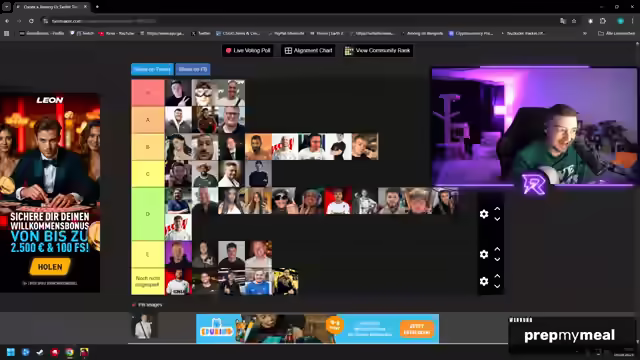Select the blue-jersey man in Noch nicht row
This screenshot has width=640, height=360.
point(258,281)
